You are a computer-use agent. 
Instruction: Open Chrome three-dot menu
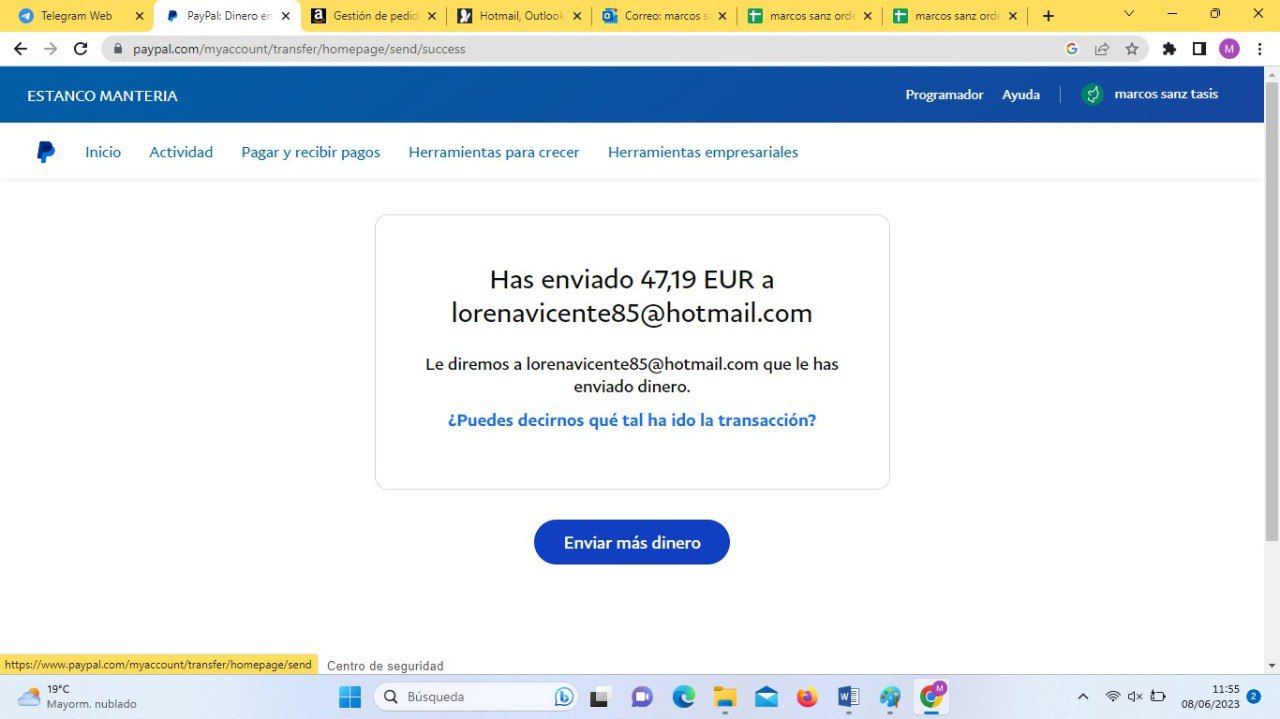(x=1259, y=49)
